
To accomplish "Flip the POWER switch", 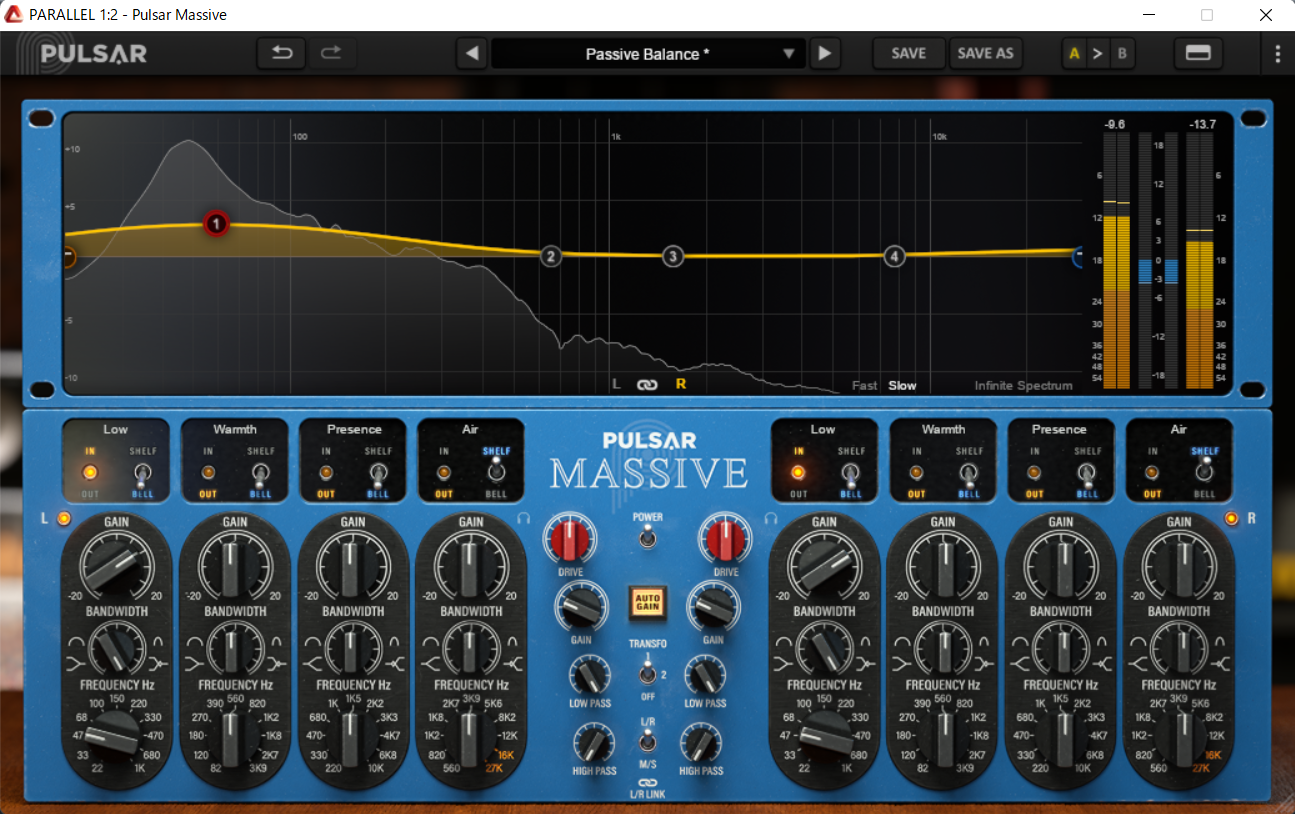I will [647, 540].
